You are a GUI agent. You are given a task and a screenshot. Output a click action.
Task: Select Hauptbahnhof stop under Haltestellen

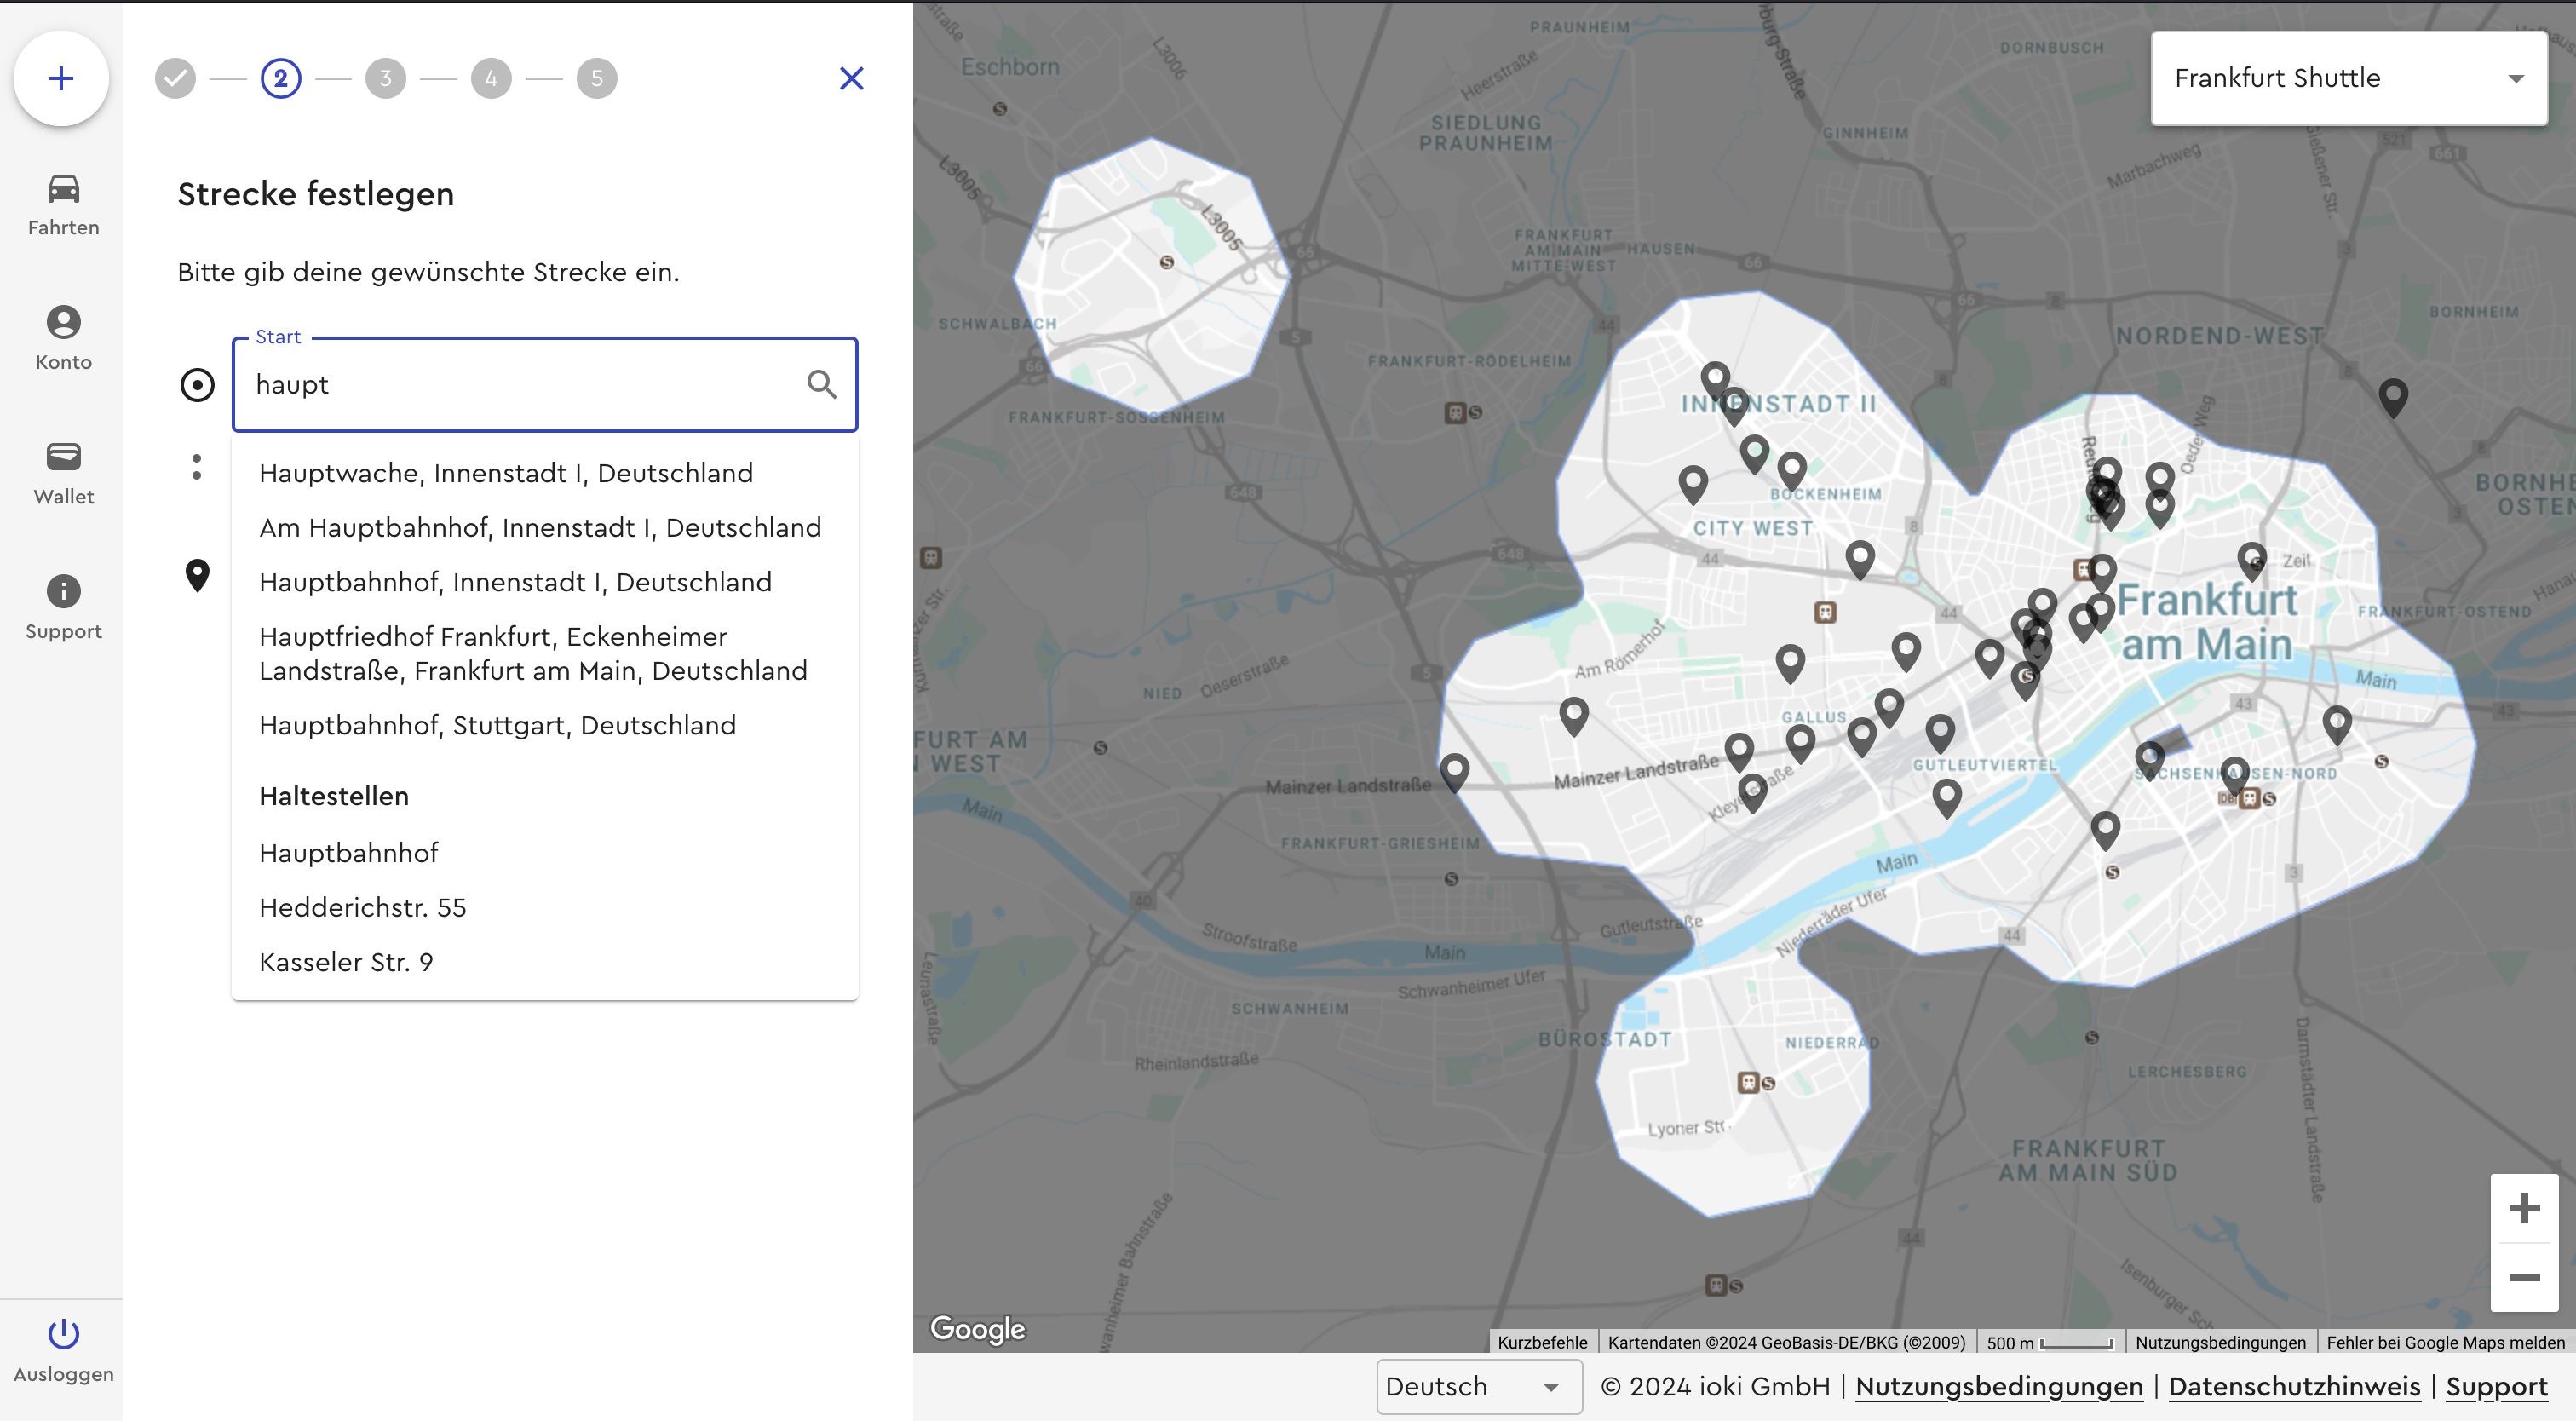coord(545,853)
